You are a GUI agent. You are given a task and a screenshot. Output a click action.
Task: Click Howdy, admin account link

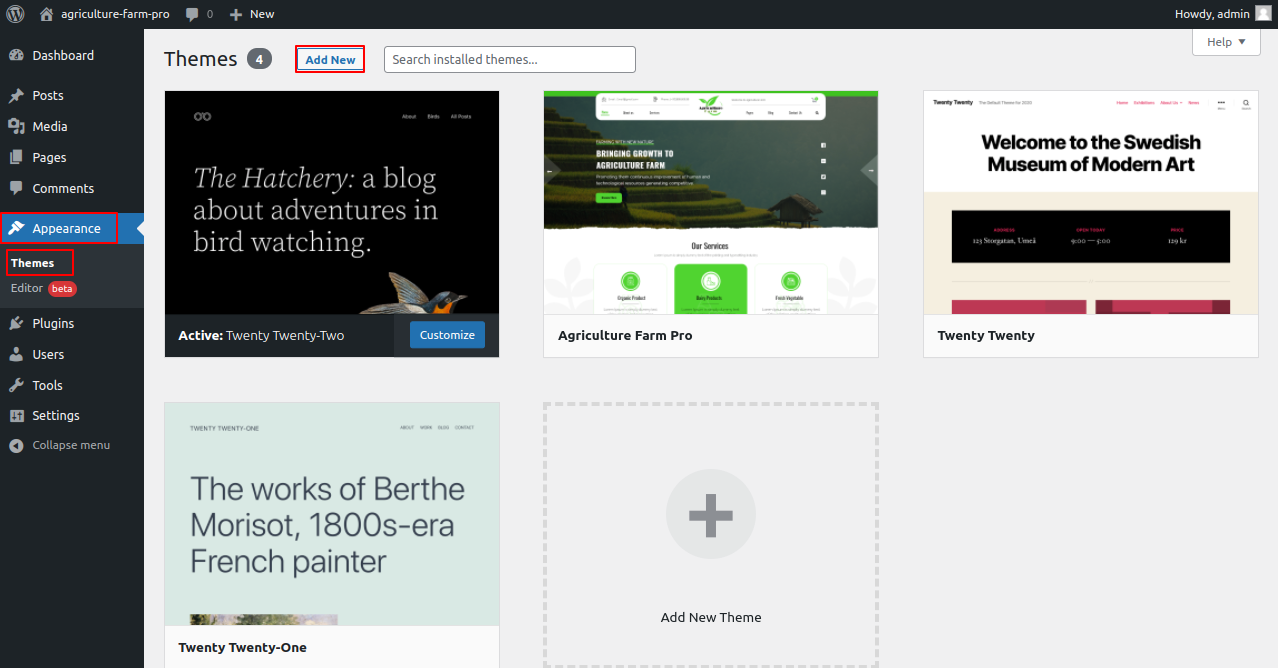(x=1212, y=14)
